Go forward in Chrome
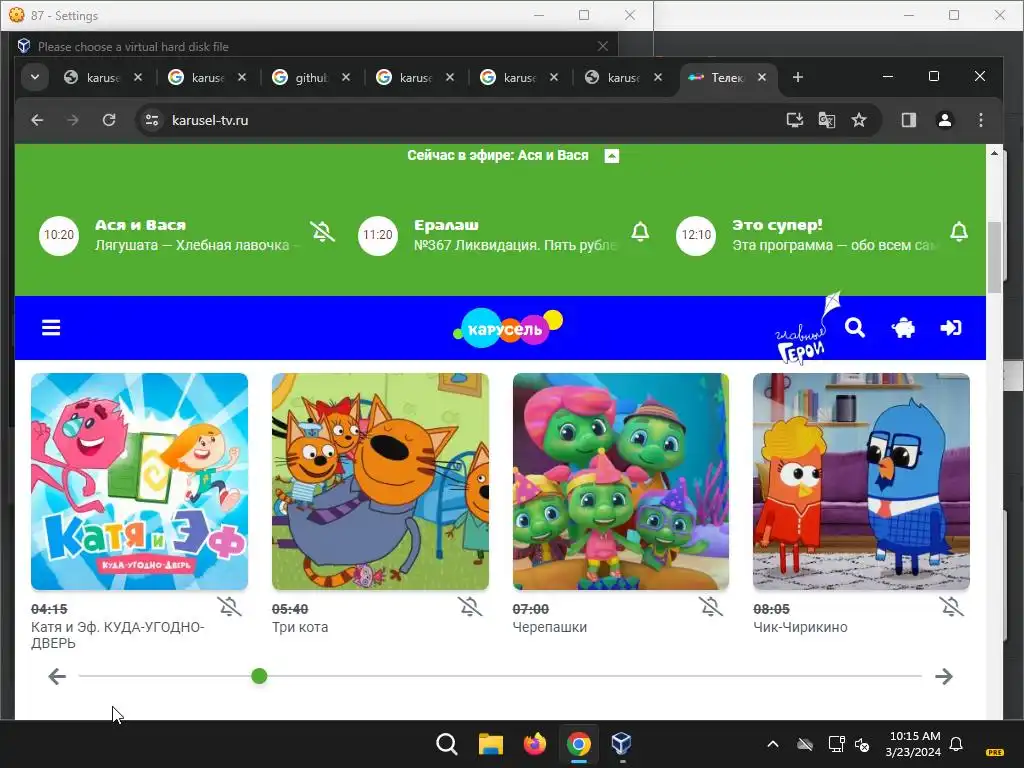This screenshot has width=1024, height=768. click(x=72, y=120)
